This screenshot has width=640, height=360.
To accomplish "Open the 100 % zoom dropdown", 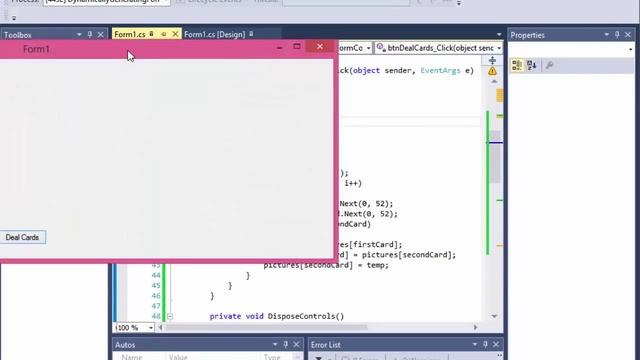I will pyautogui.click(x=151, y=328).
